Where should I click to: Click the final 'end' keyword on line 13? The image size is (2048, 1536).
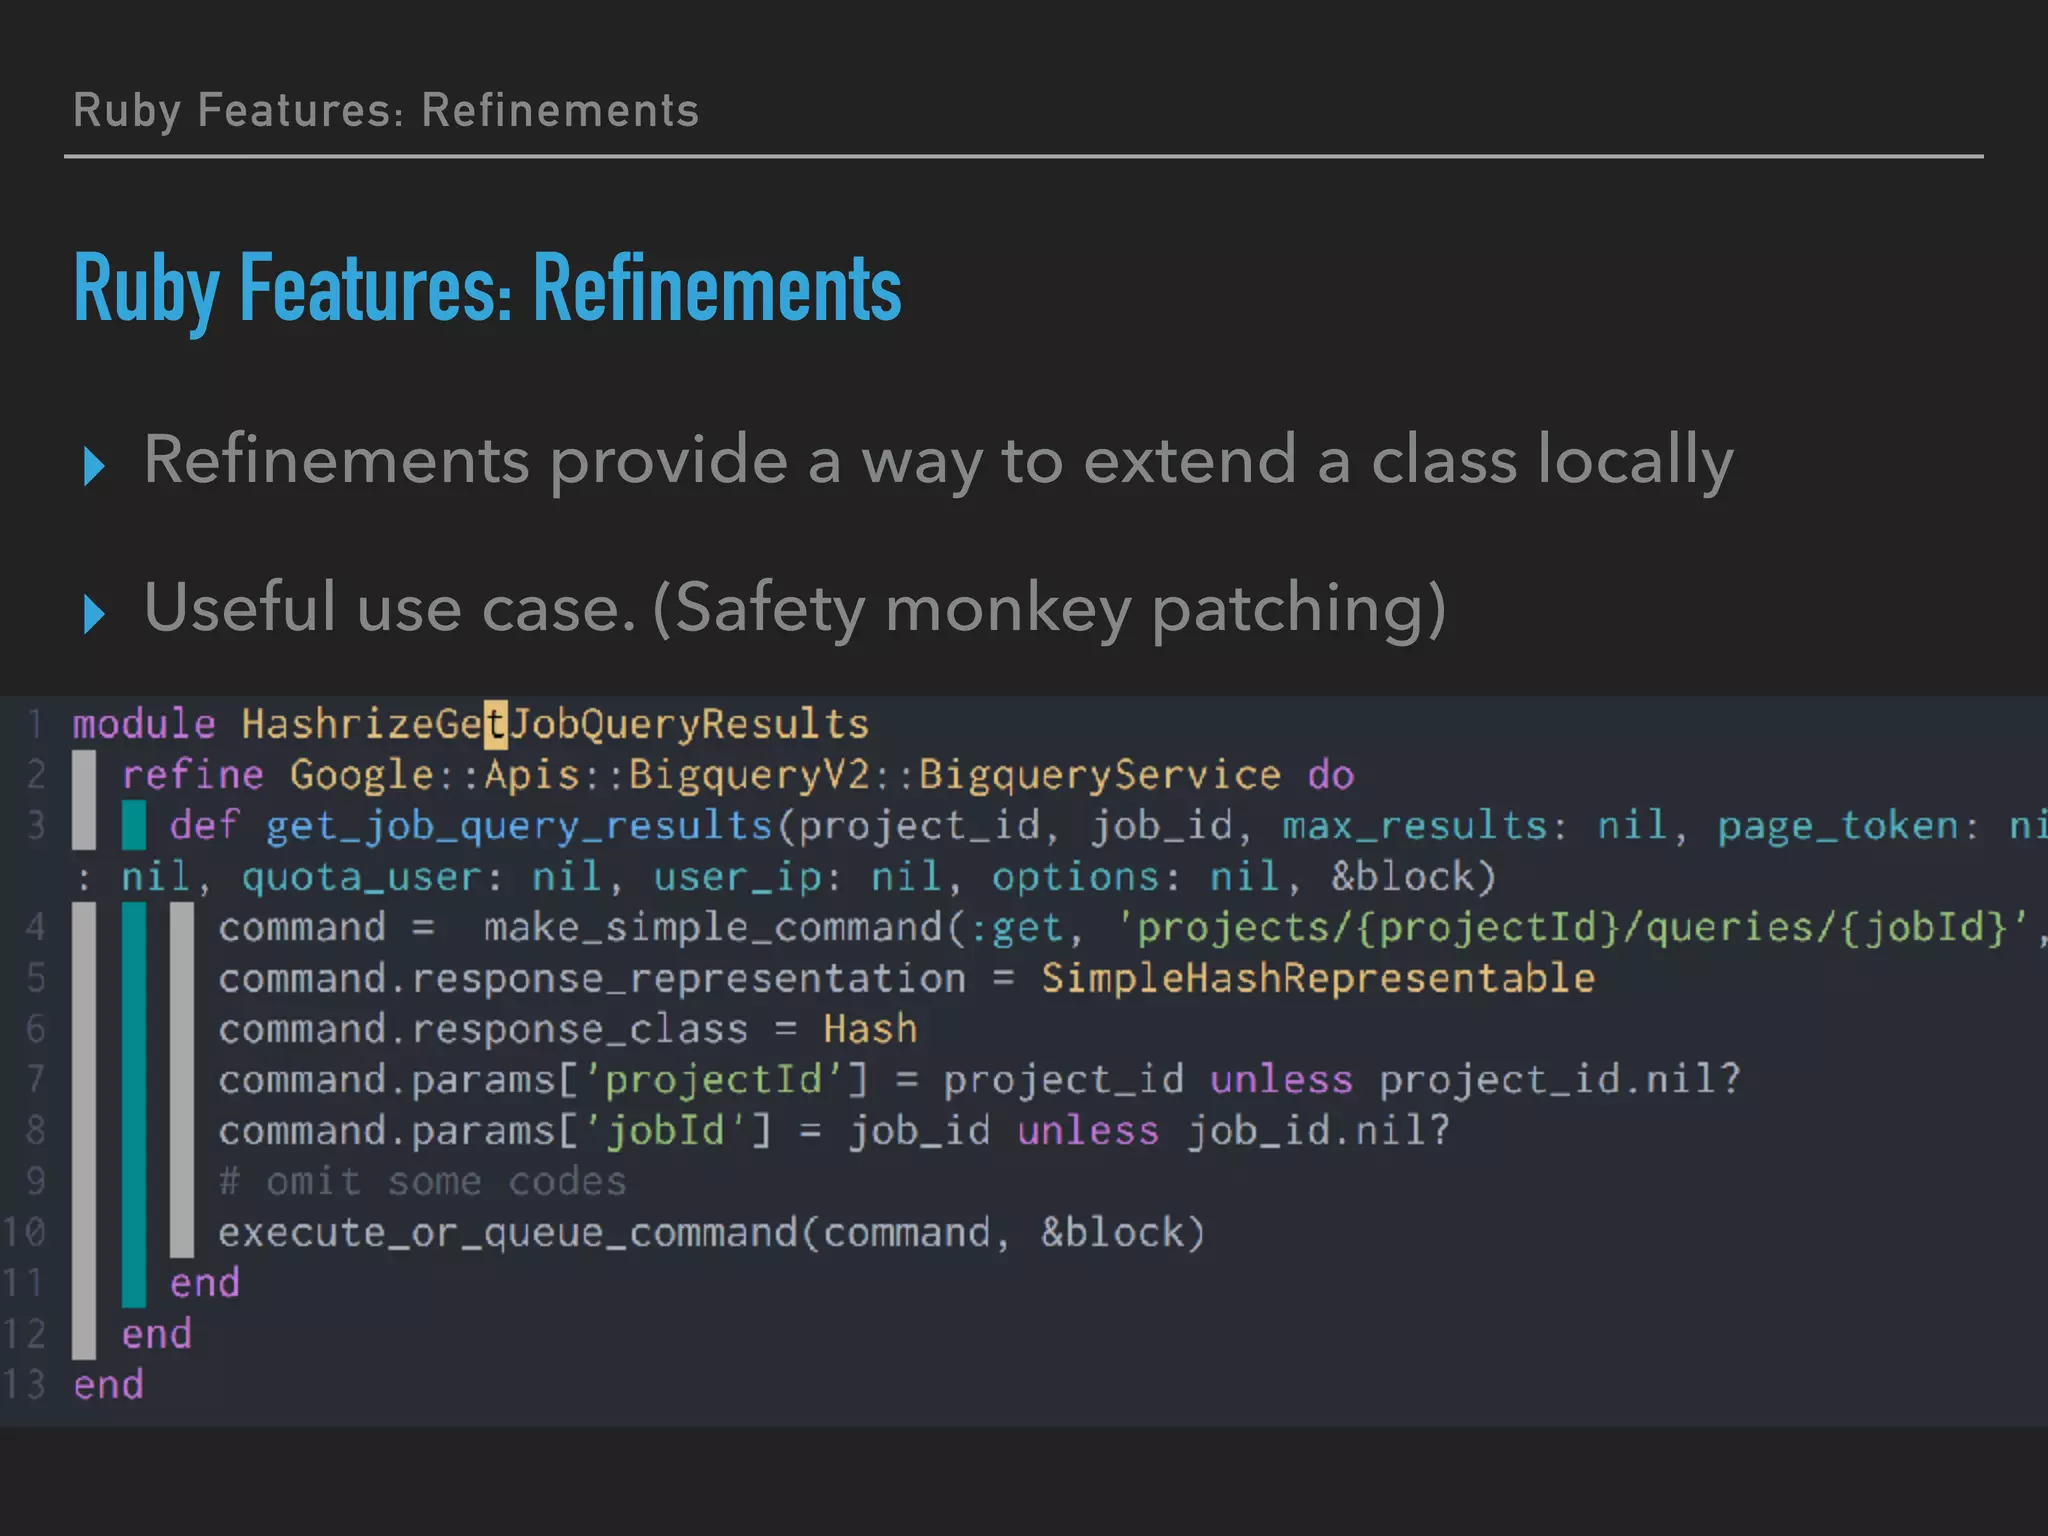(x=108, y=1385)
